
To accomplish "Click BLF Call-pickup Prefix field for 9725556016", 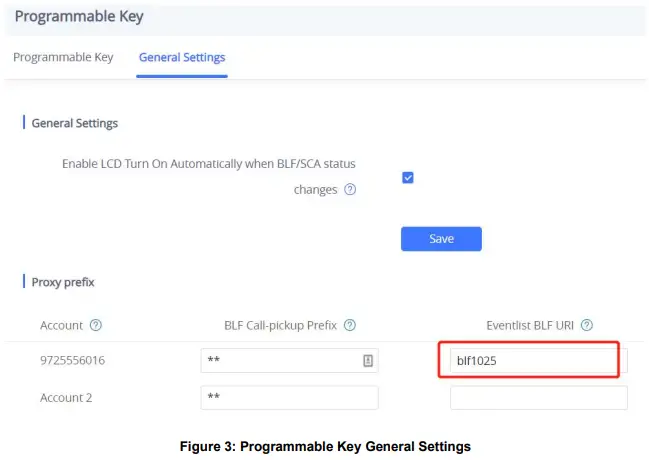I will [x=280, y=360].
